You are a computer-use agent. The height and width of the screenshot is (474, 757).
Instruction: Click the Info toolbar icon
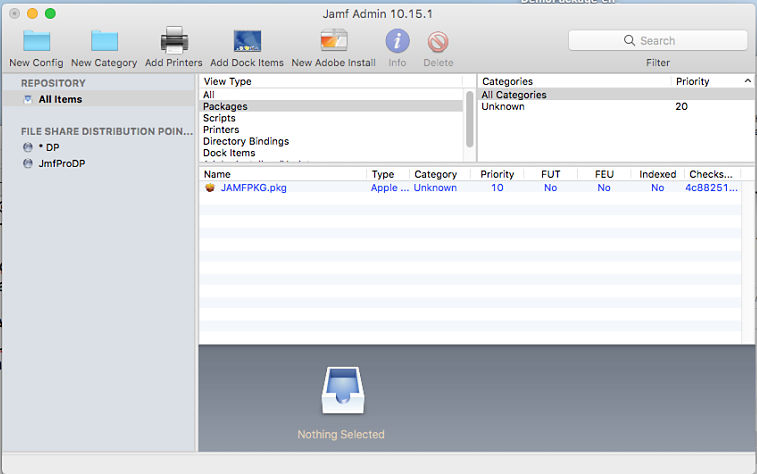[397, 41]
